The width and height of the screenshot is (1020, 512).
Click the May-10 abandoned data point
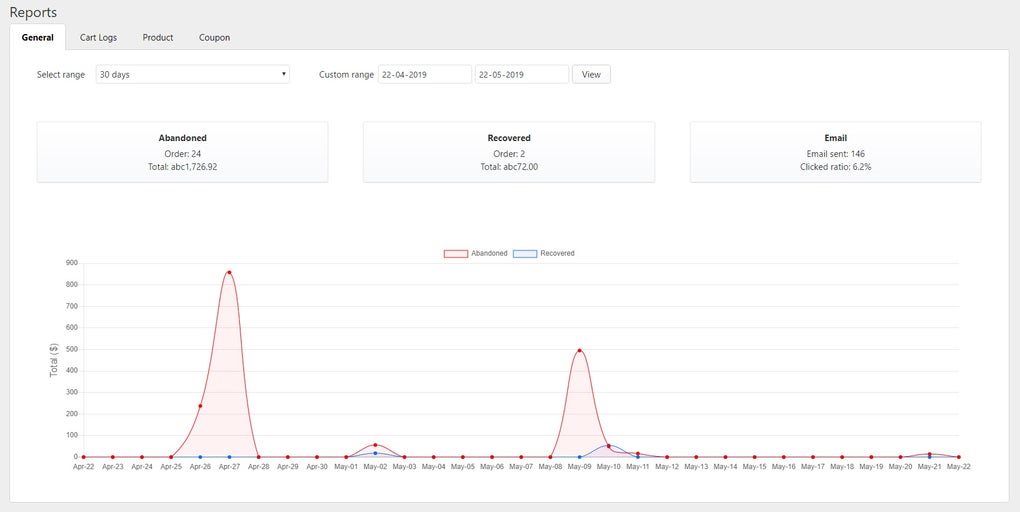click(609, 446)
